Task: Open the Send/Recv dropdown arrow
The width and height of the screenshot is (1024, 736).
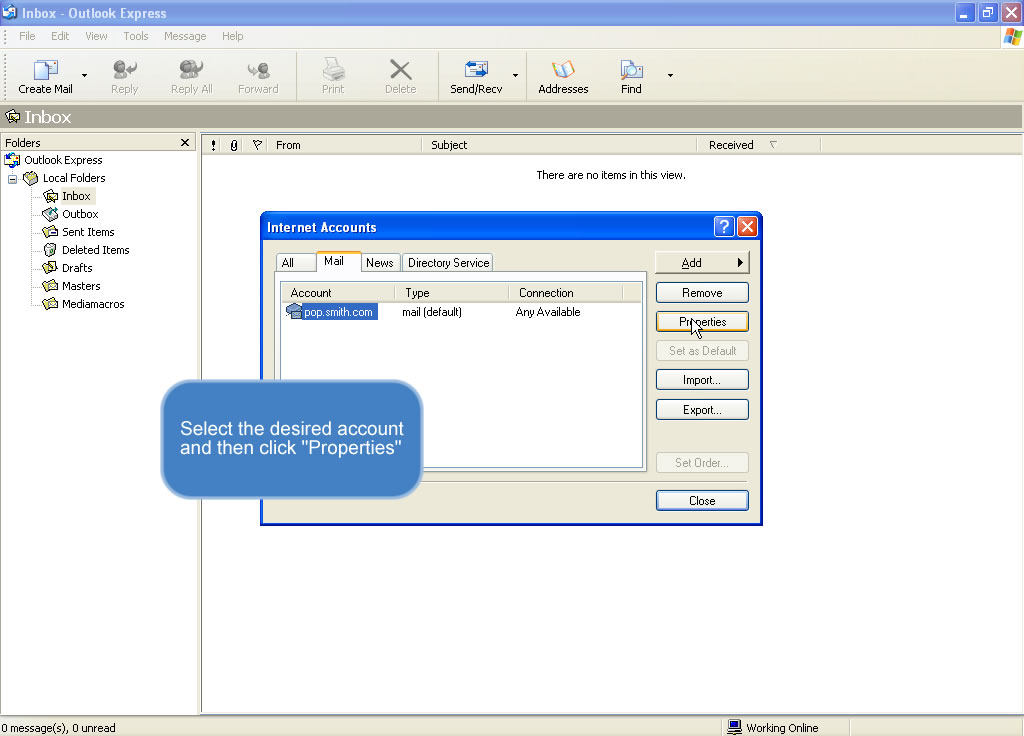Action: pos(516,75)
